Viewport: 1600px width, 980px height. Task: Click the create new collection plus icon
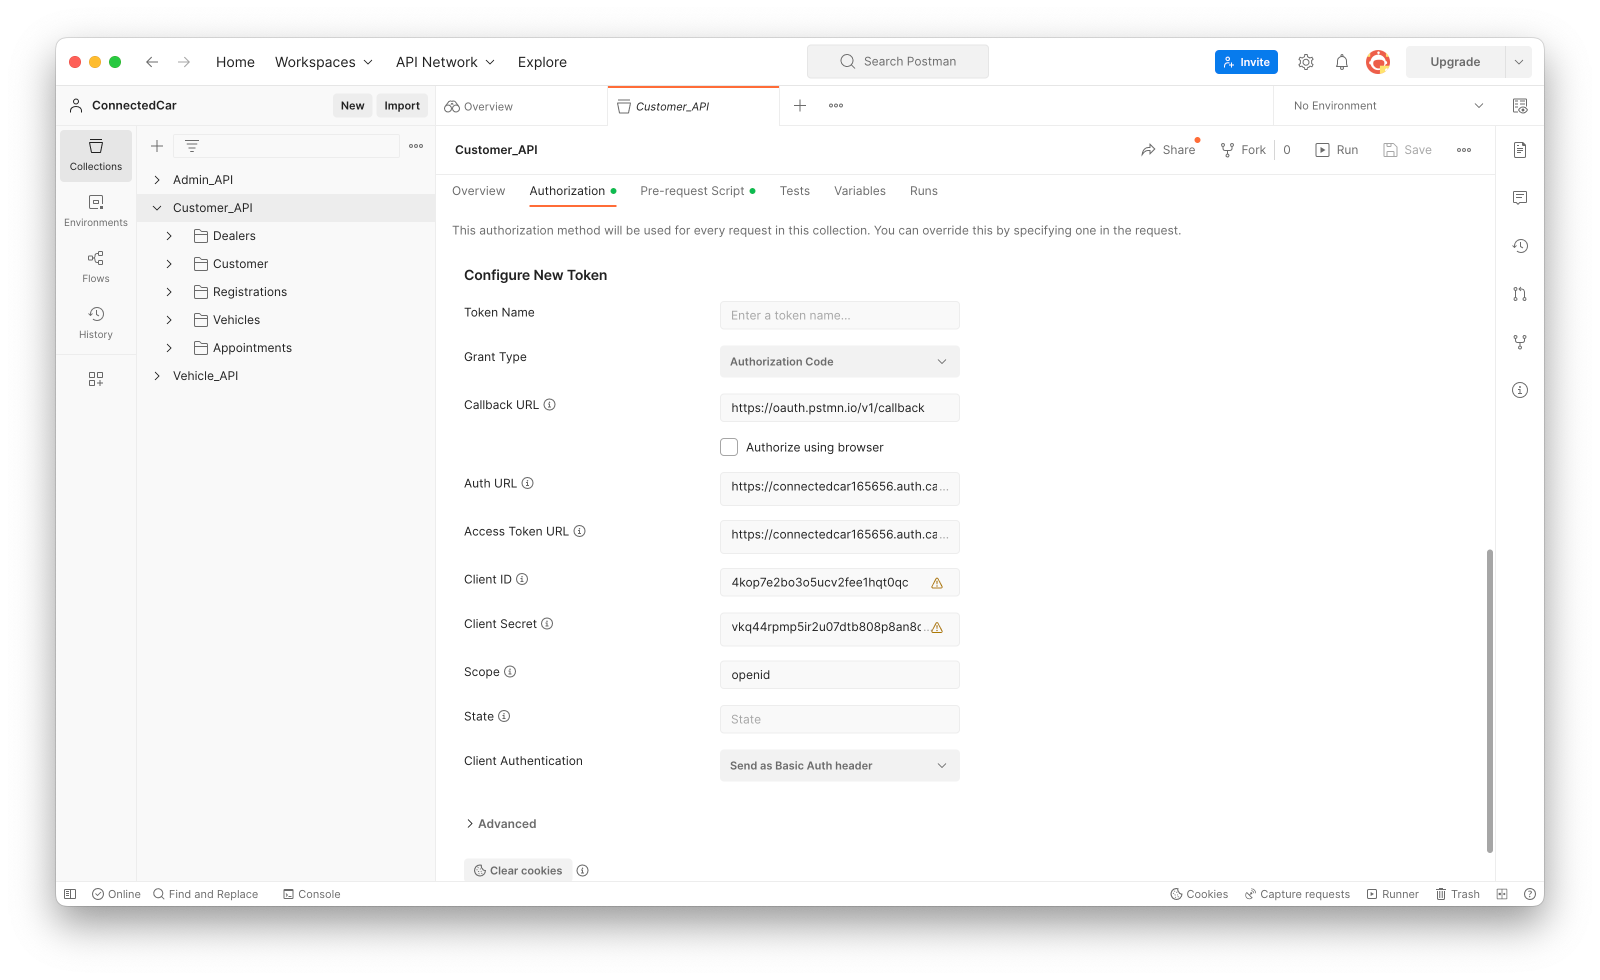157,146
